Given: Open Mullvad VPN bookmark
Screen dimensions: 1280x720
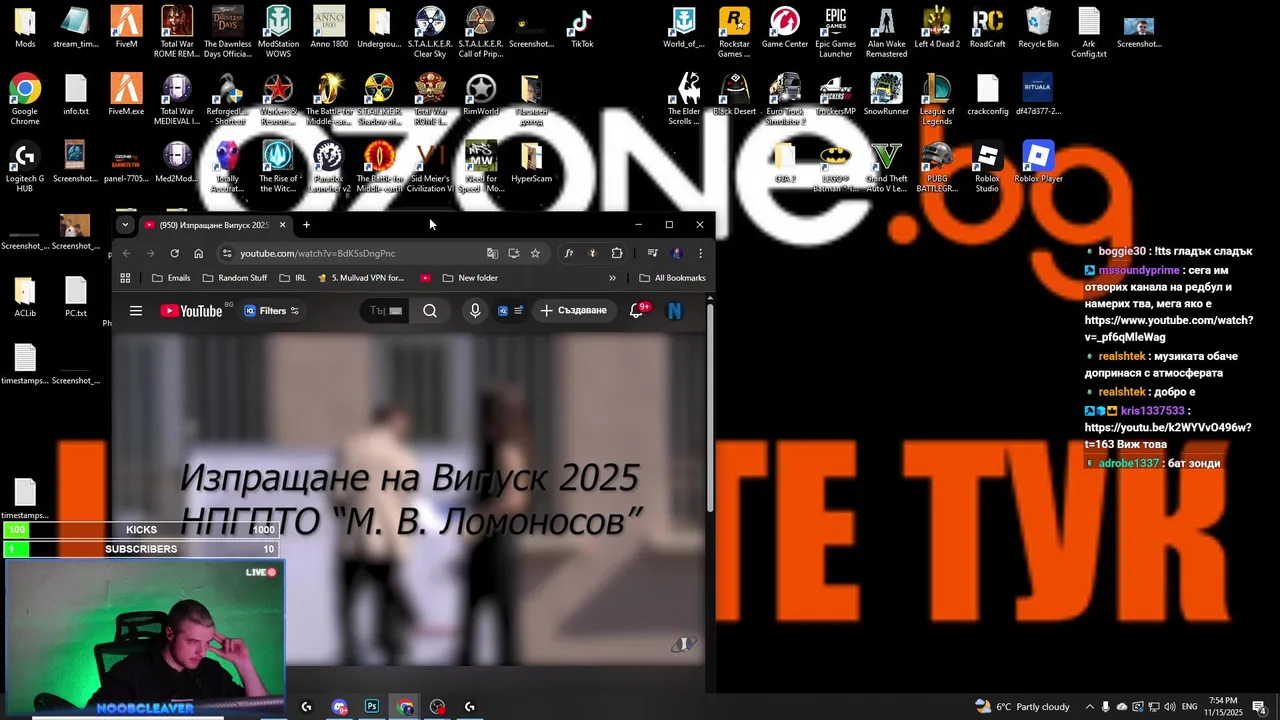Looking at the screenshot, I should coord(362,278).
